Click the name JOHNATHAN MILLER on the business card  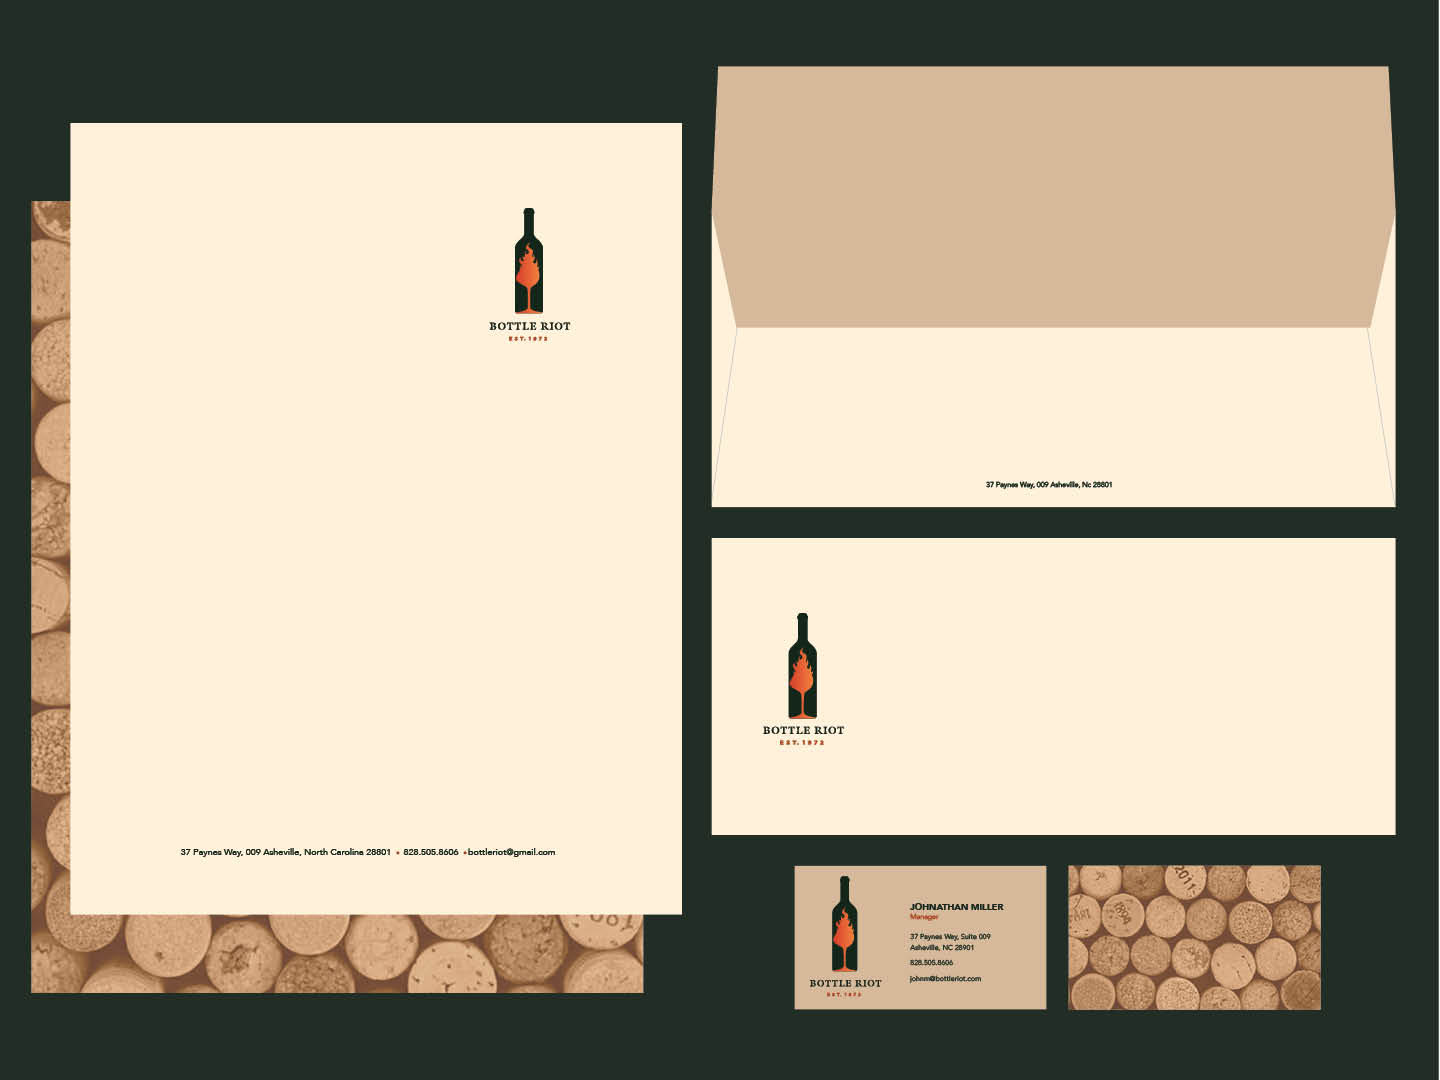(x=956, y=907)
